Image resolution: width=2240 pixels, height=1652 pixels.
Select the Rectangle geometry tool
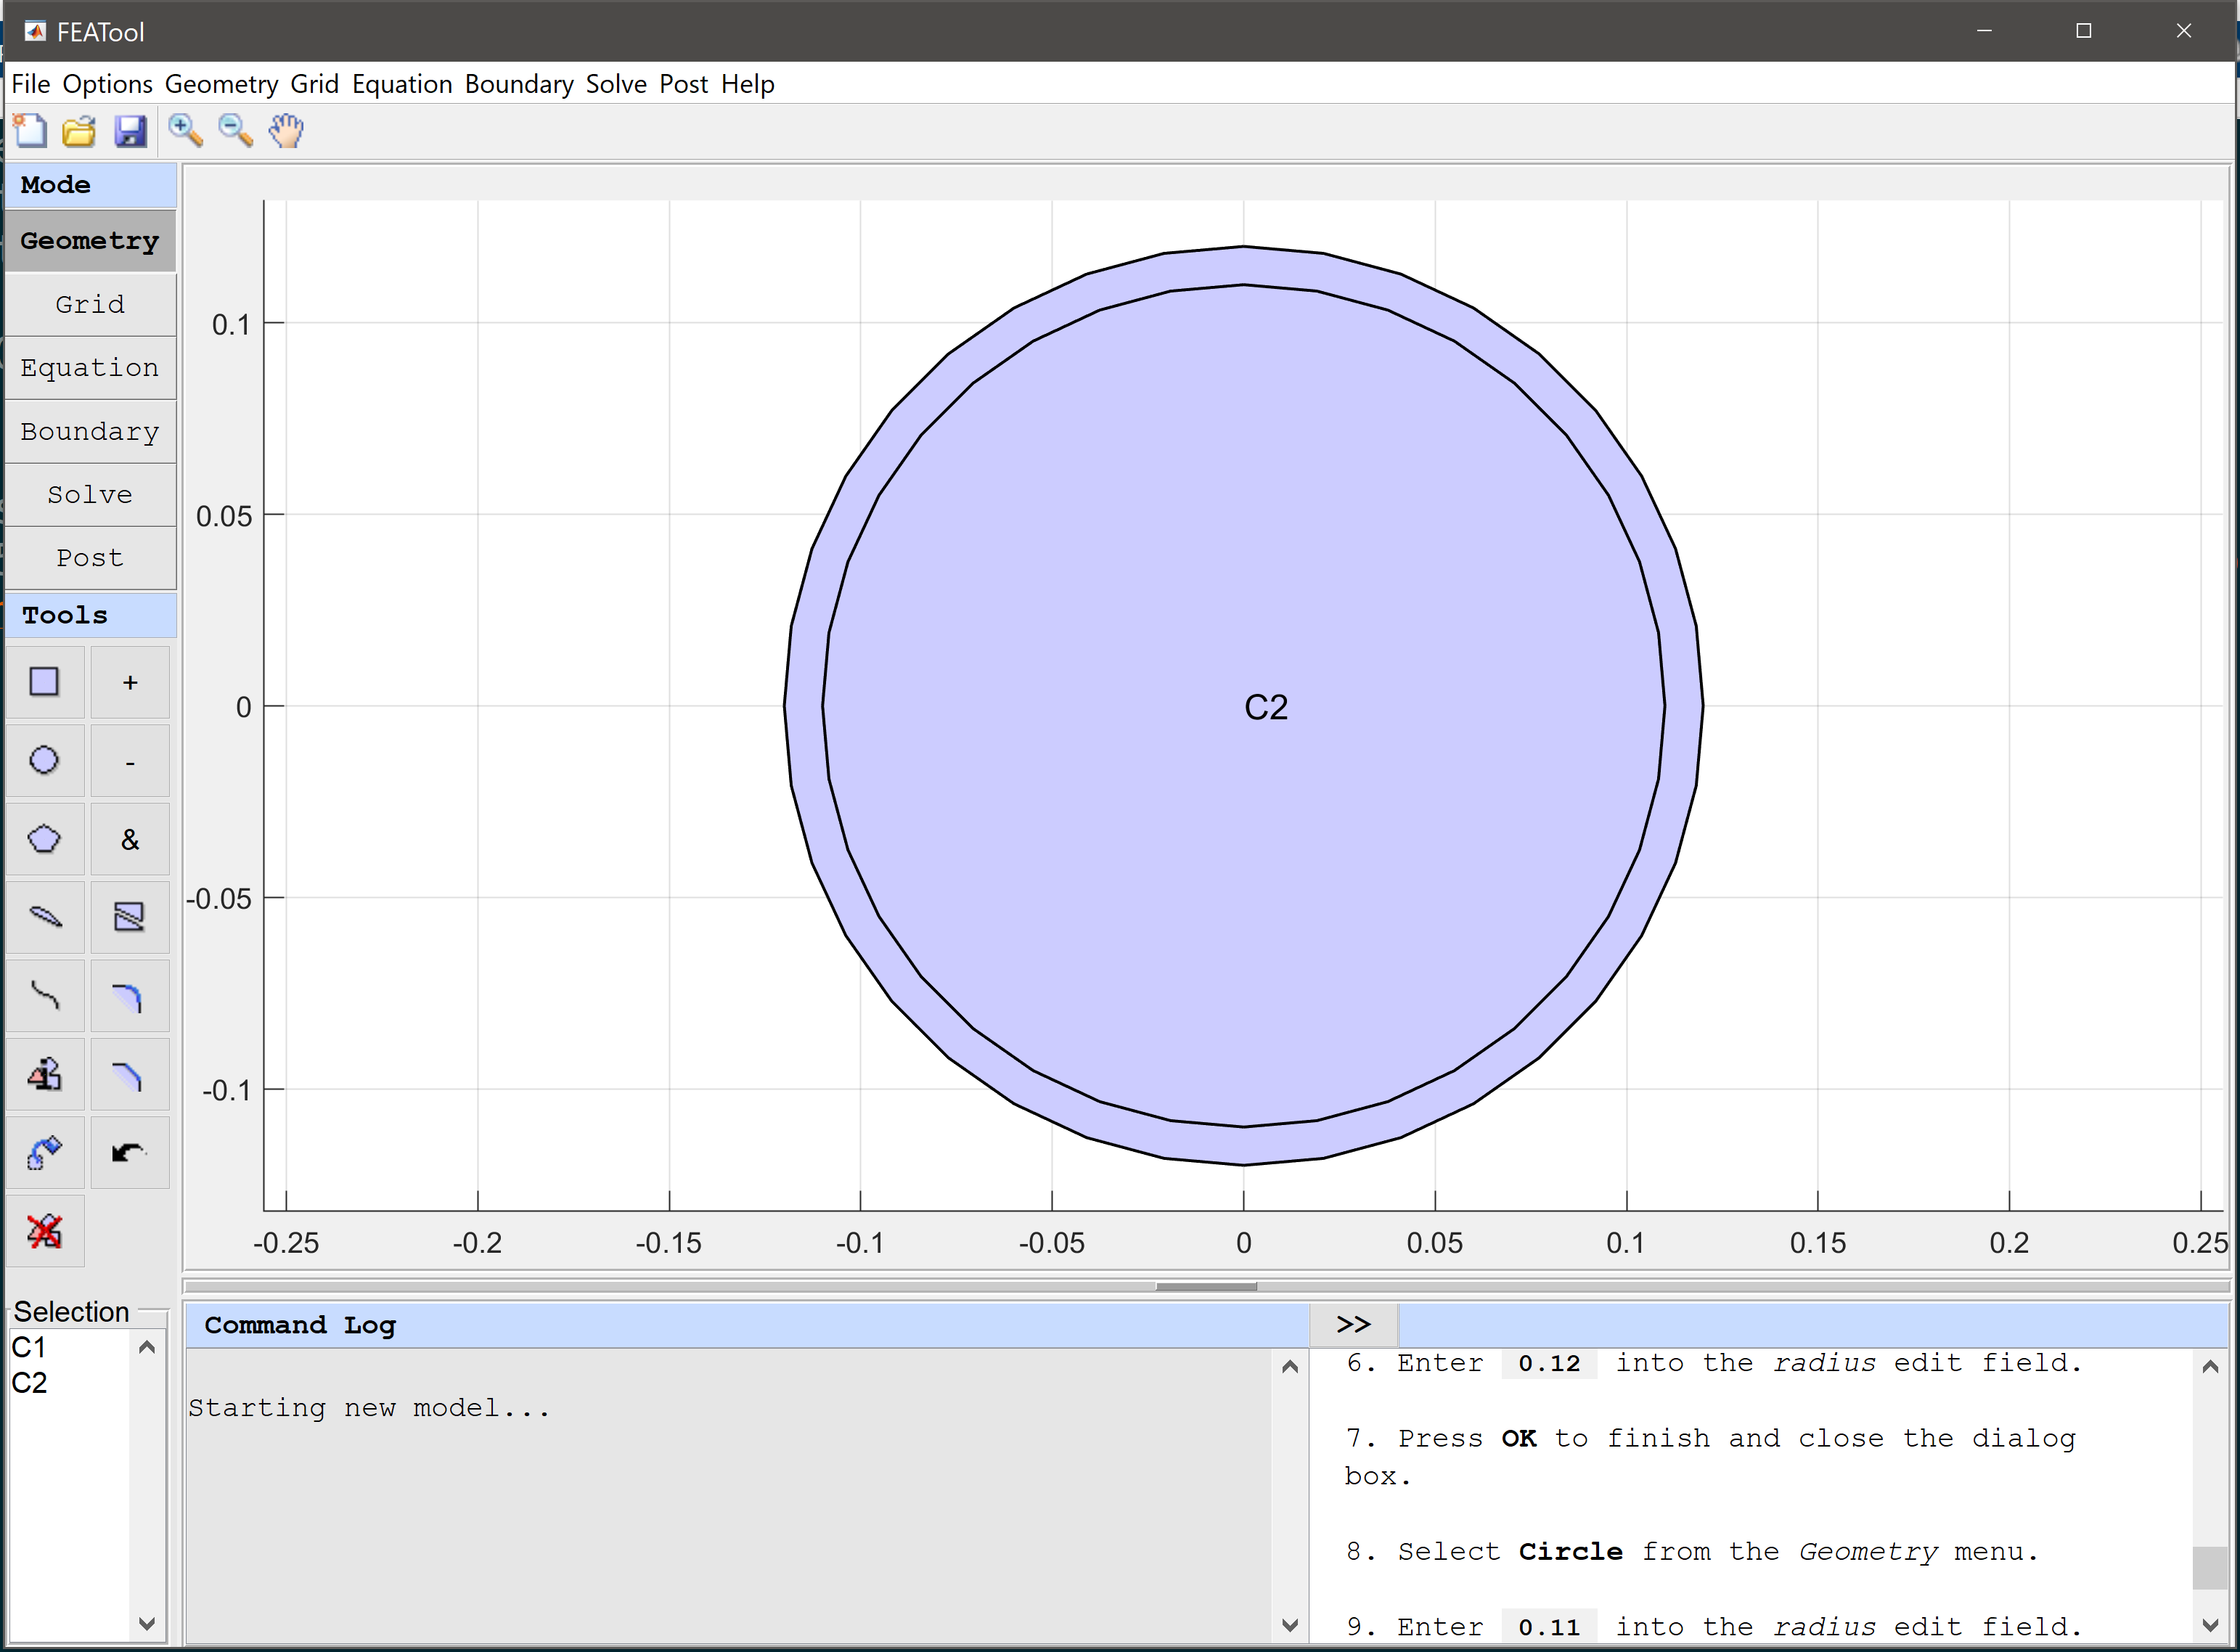point(45,682)
